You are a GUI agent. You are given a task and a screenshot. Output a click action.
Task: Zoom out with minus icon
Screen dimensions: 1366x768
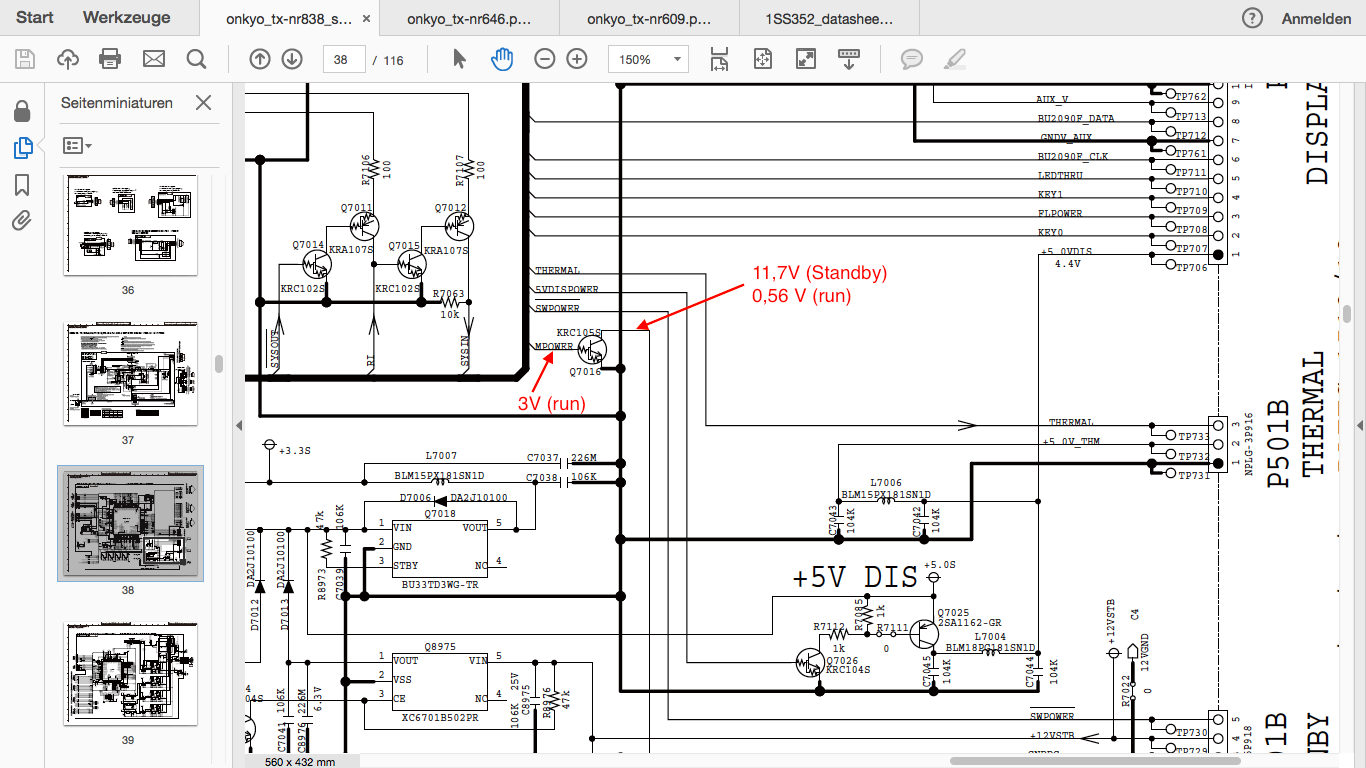[x=545, y=59]
